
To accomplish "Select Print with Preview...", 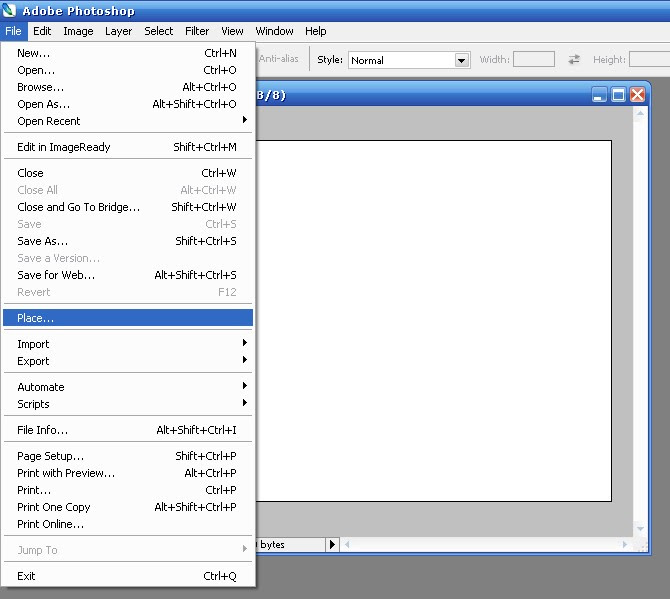I will (128, 473).
